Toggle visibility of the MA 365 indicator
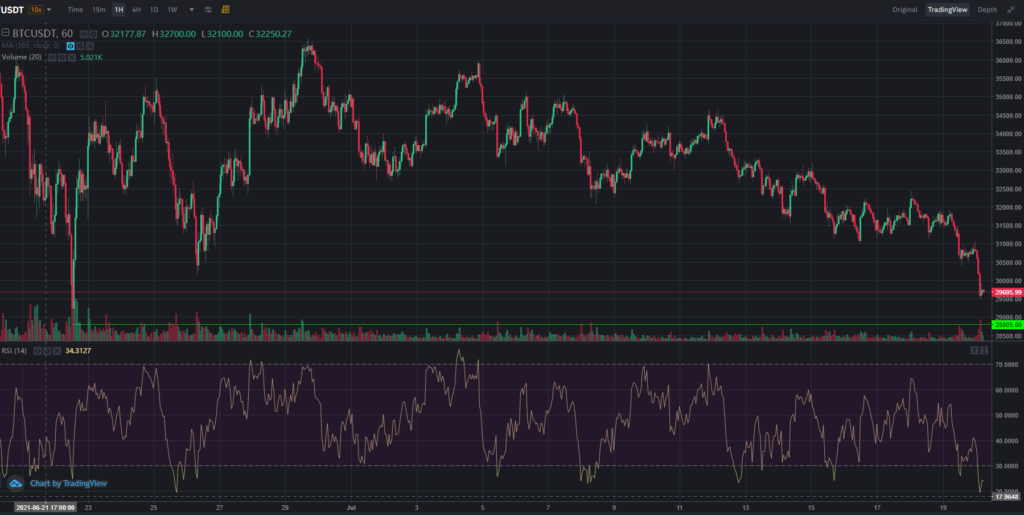 [x=70, y=46]
